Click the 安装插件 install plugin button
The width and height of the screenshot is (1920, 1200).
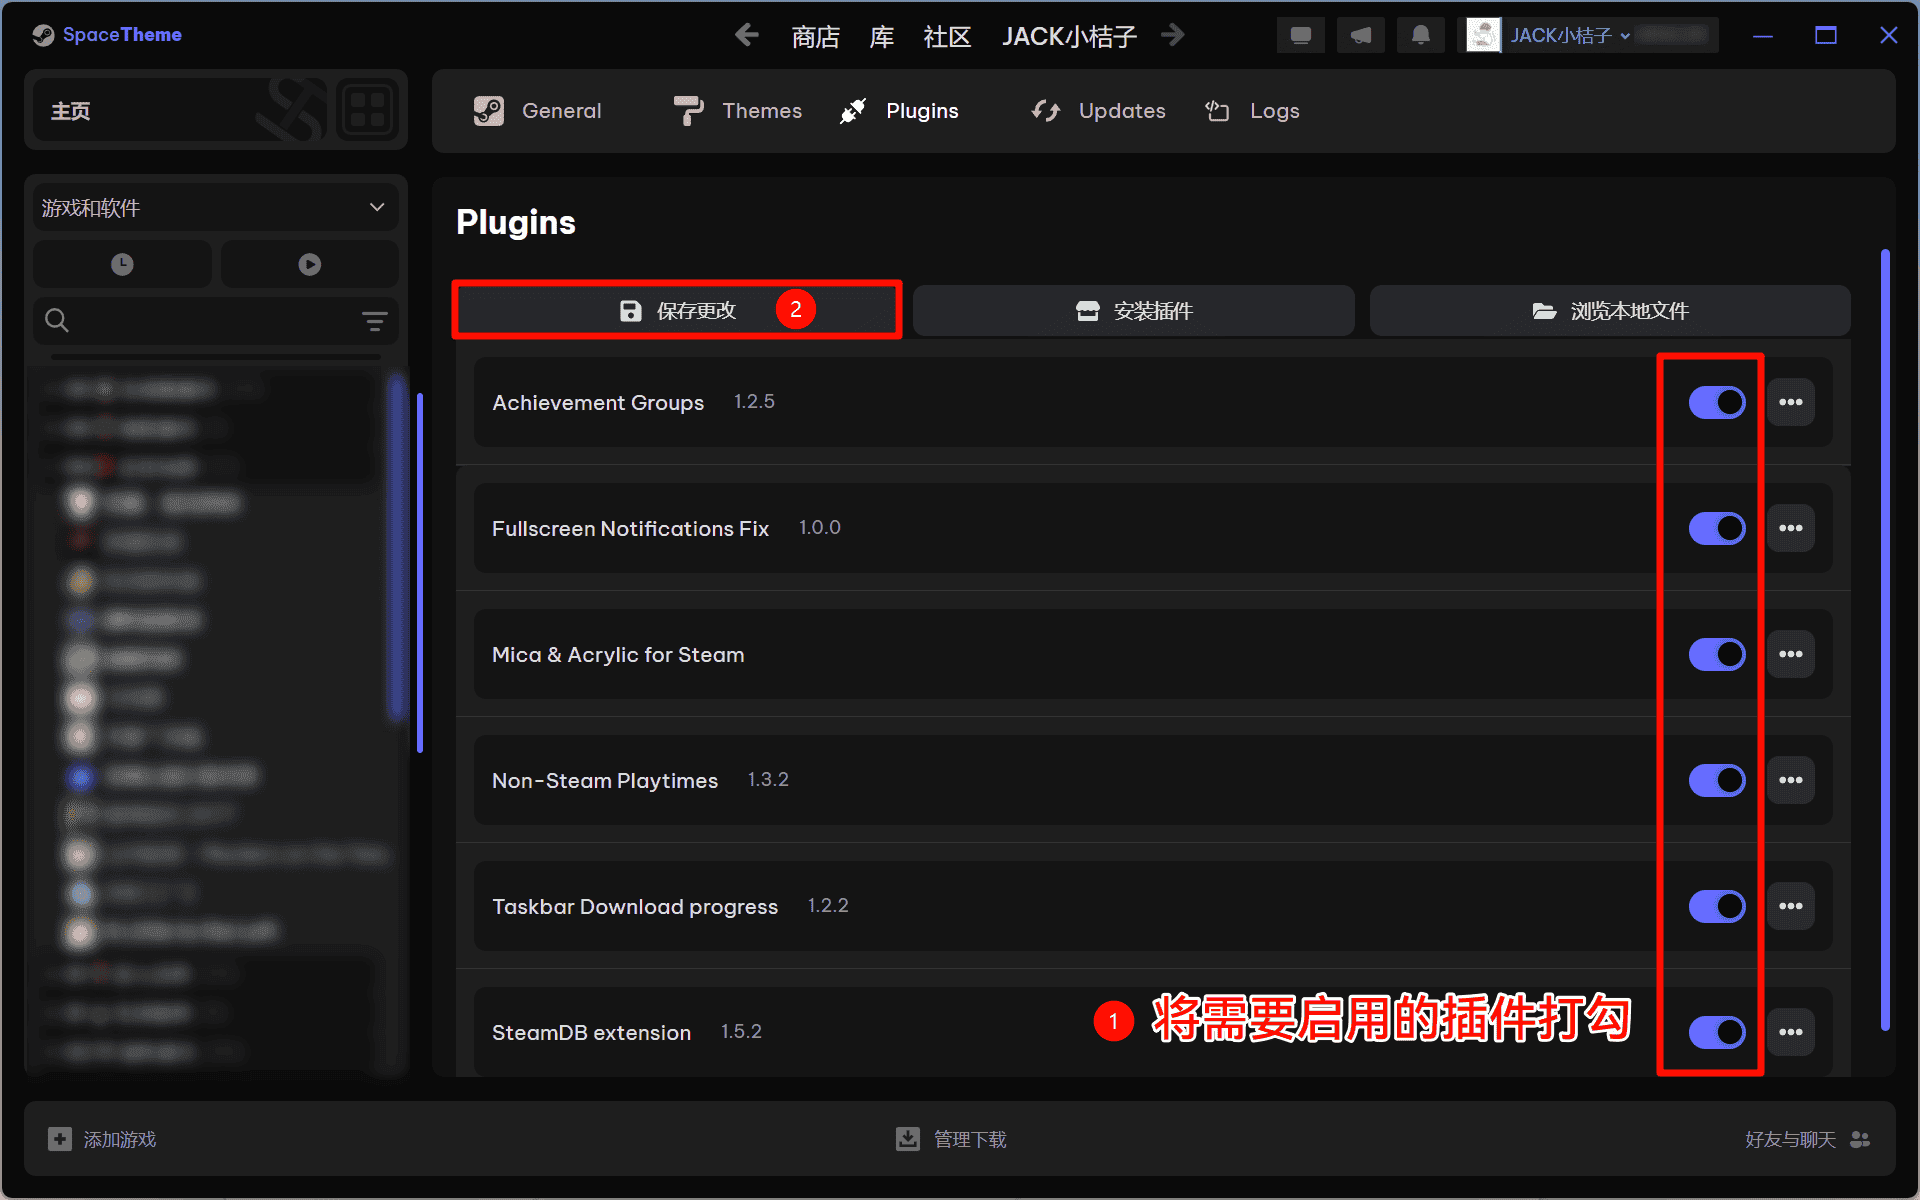point(1133,311)
